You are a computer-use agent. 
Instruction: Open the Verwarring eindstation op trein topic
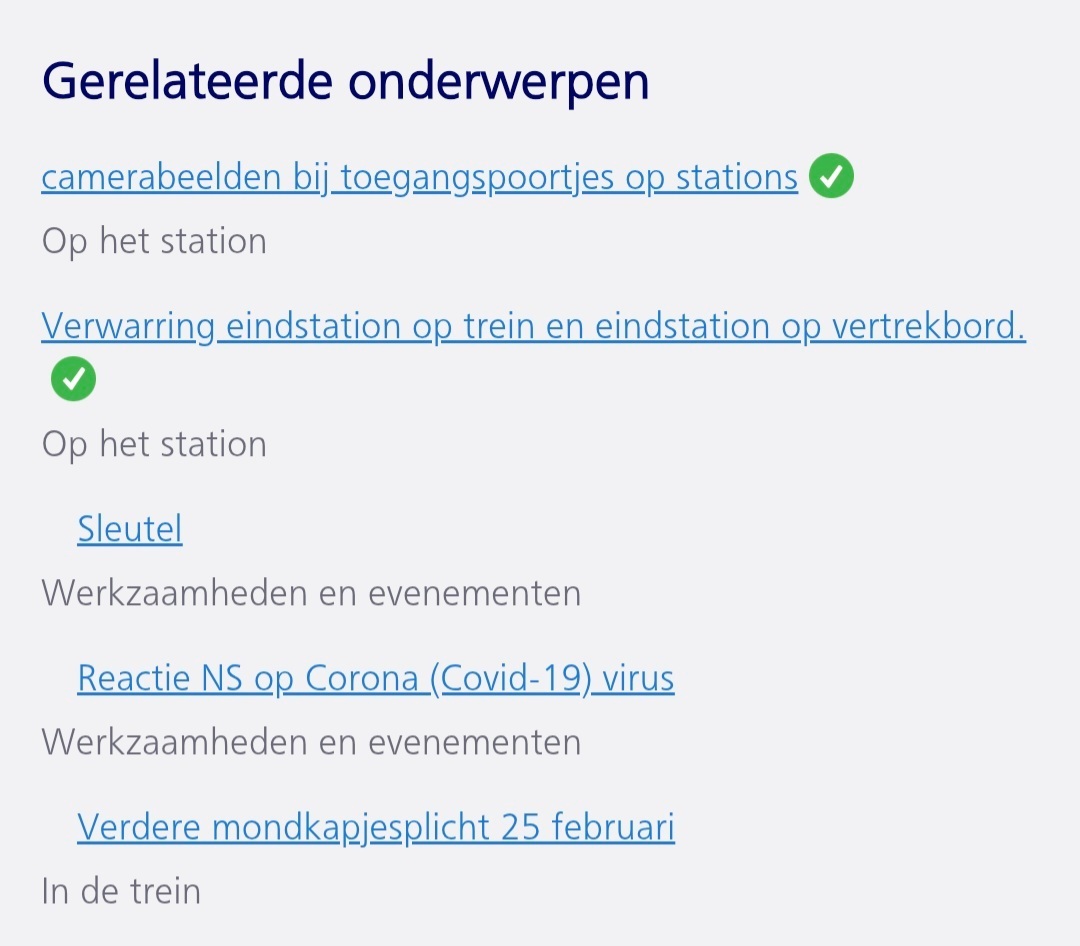click(533, 326)
